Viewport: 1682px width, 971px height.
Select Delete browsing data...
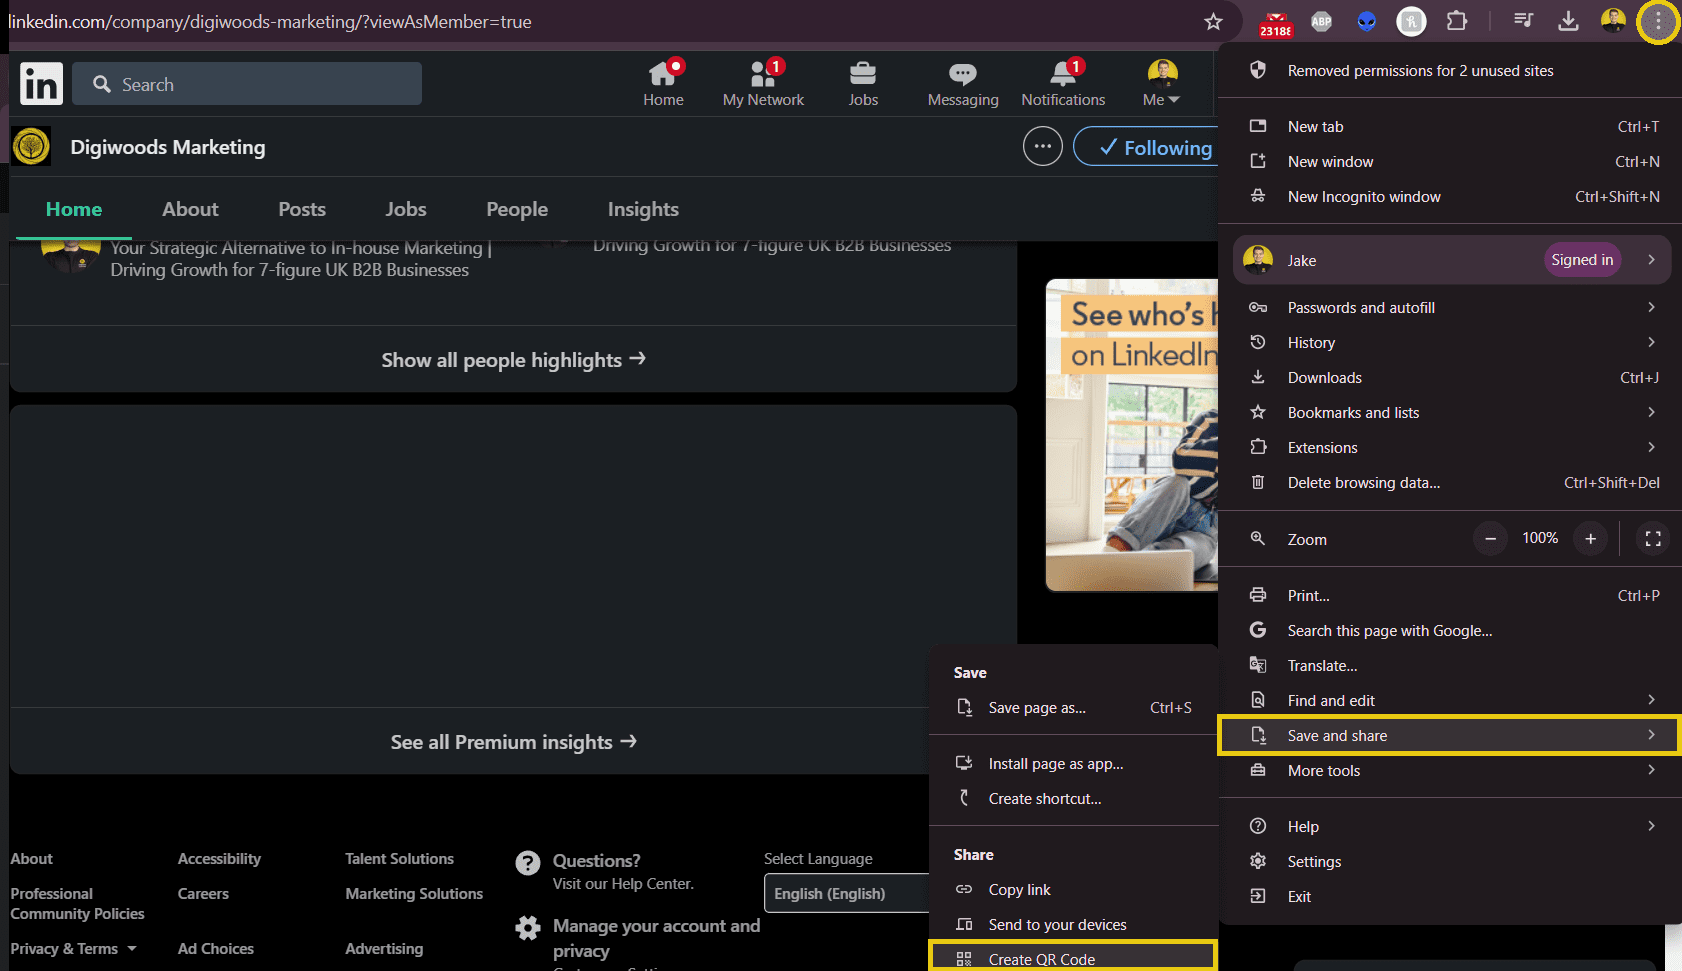point(1450,482)
